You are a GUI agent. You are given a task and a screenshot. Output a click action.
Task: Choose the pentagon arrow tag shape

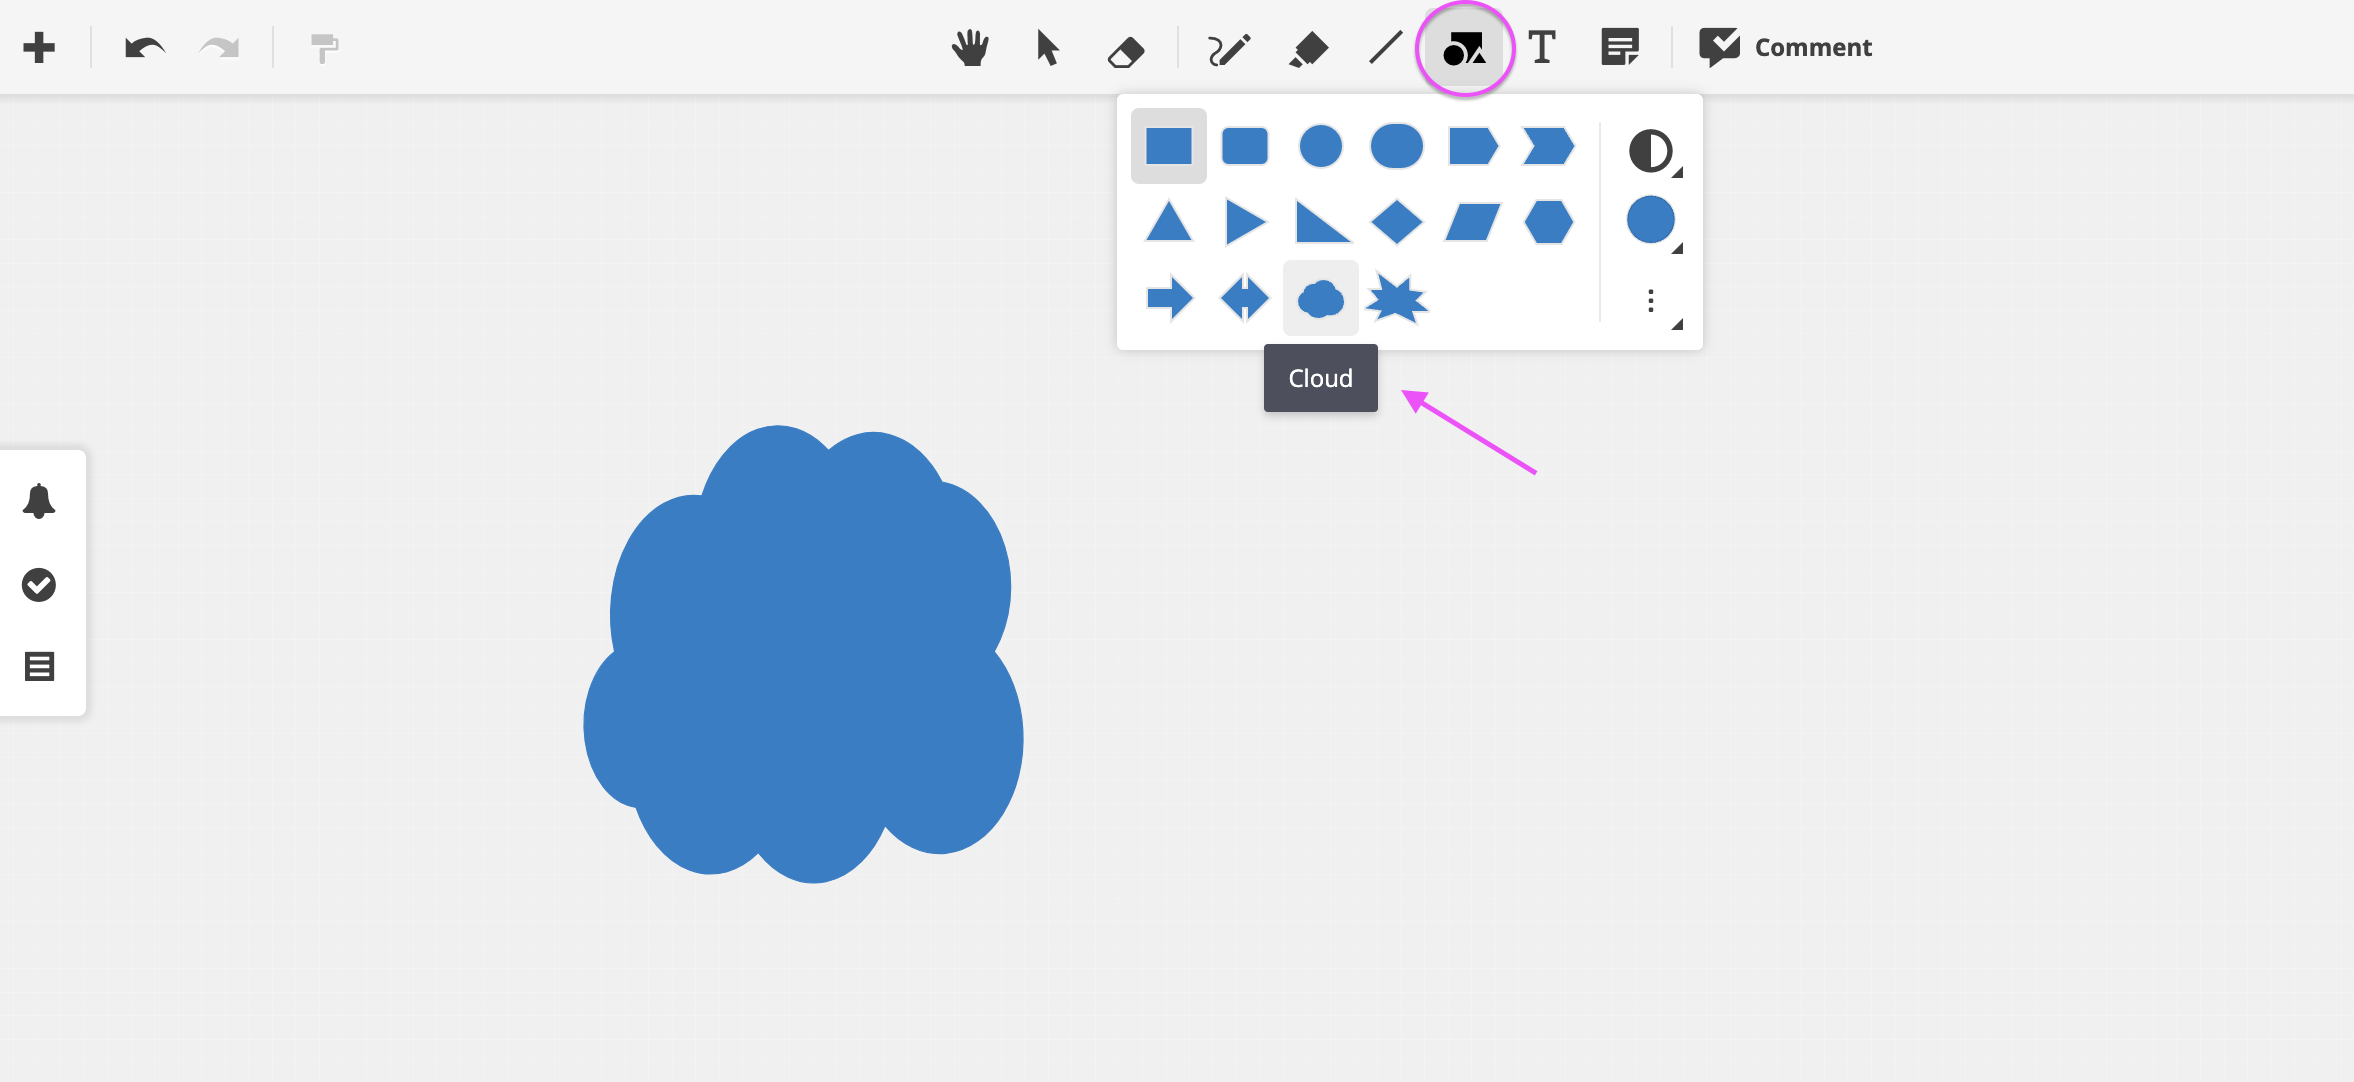(1473, 146)
